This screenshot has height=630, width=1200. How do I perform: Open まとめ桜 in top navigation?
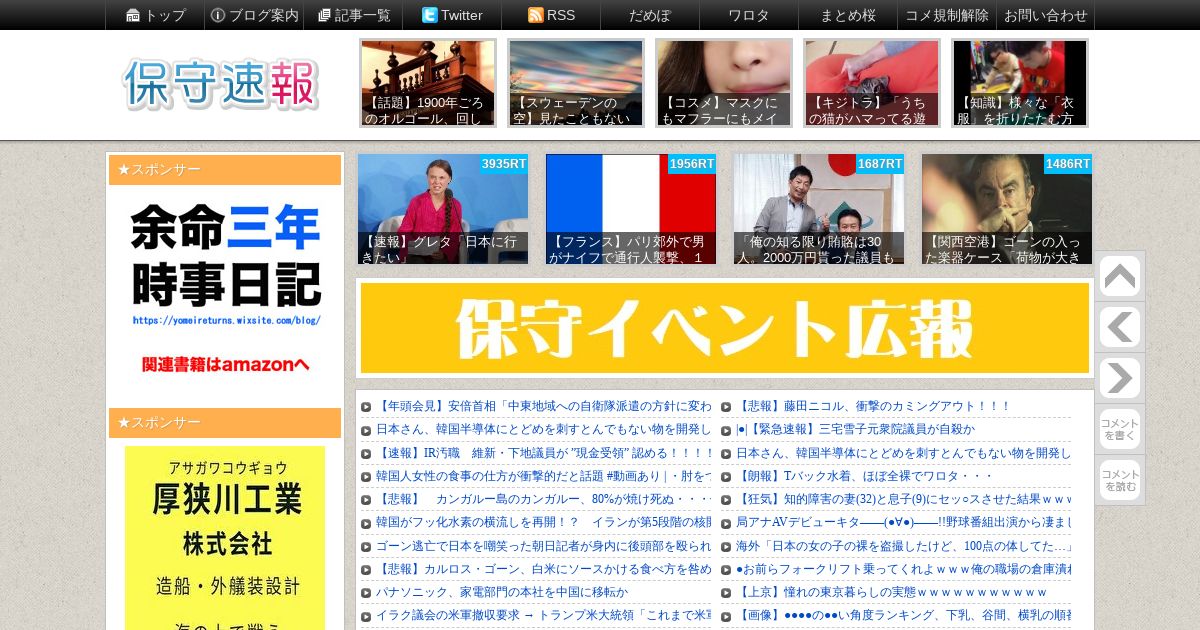848,15
